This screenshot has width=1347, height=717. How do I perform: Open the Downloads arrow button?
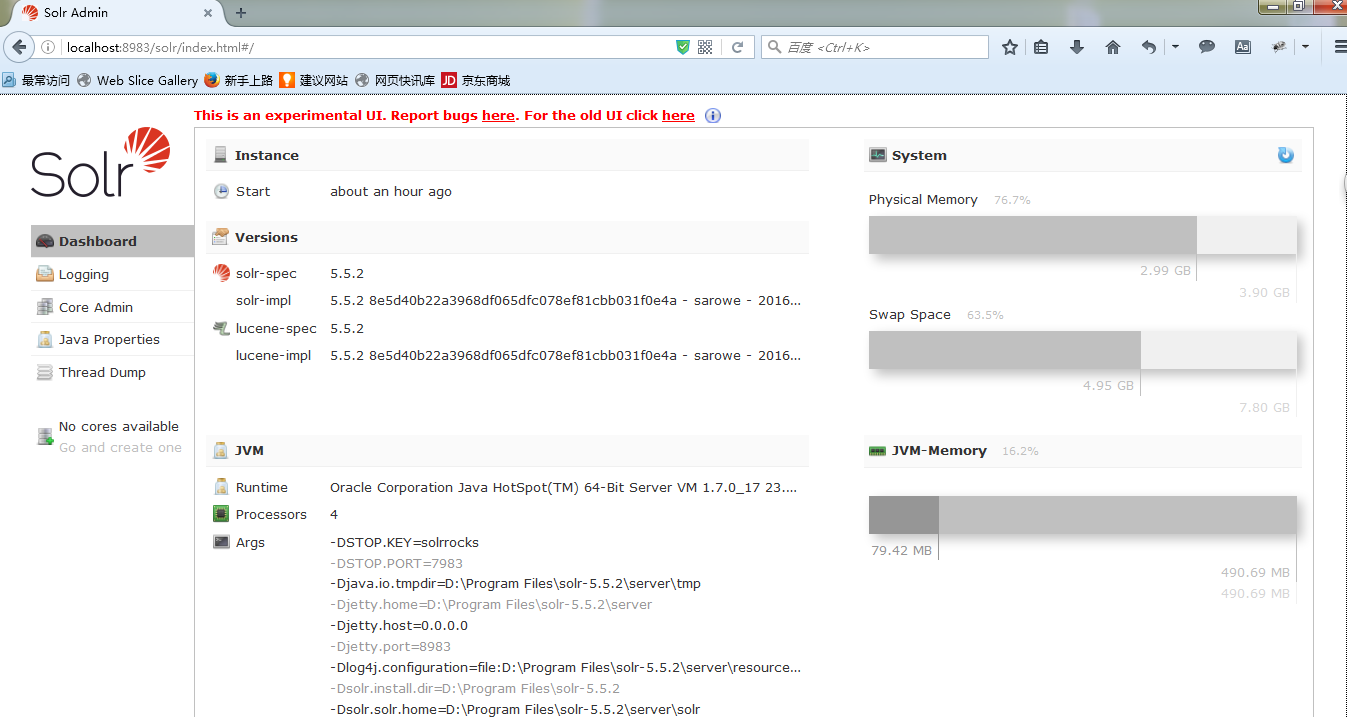tap(1077, 47)
